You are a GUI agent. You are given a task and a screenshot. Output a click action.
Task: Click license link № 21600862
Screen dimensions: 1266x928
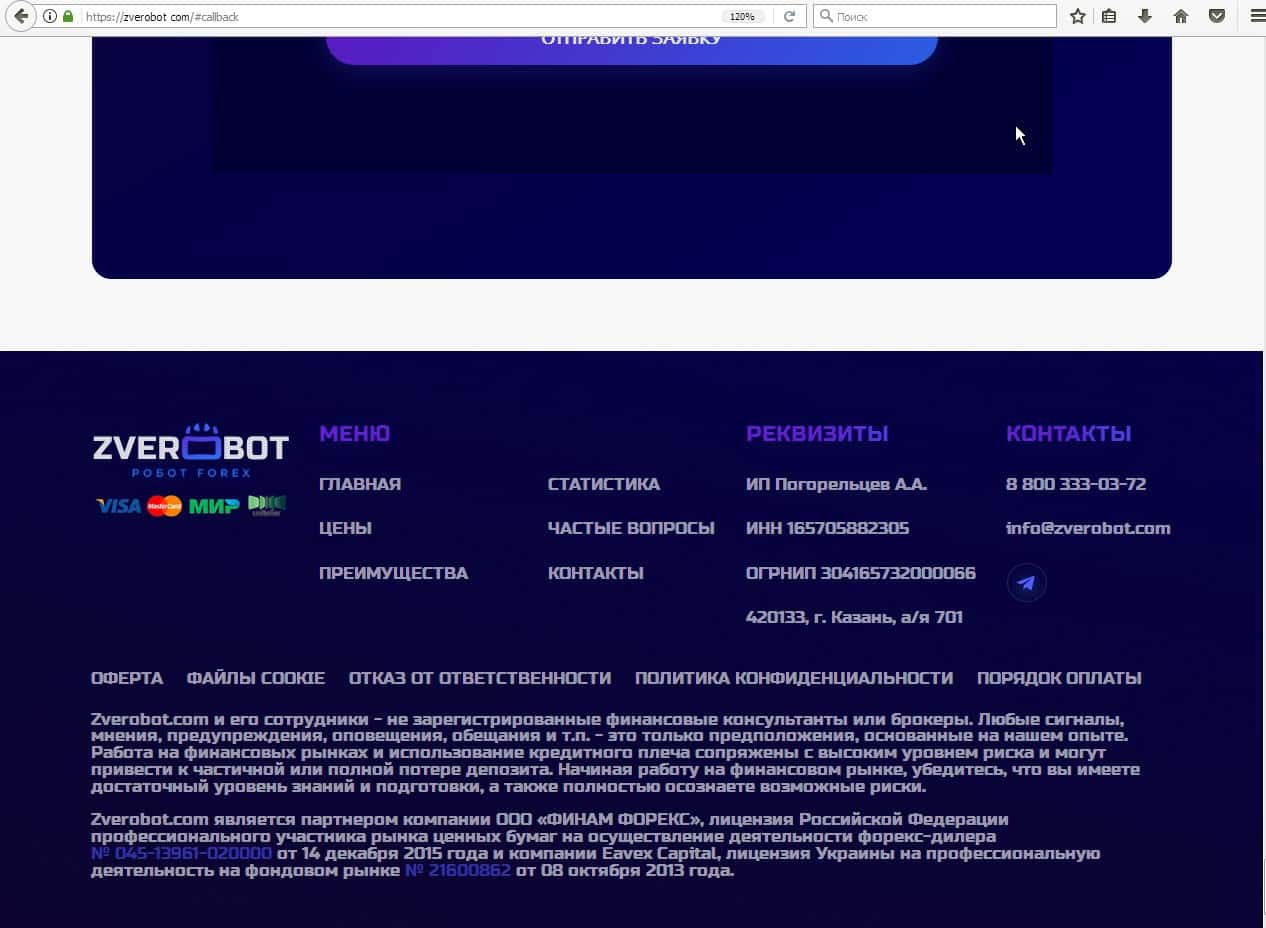[458, 870]
